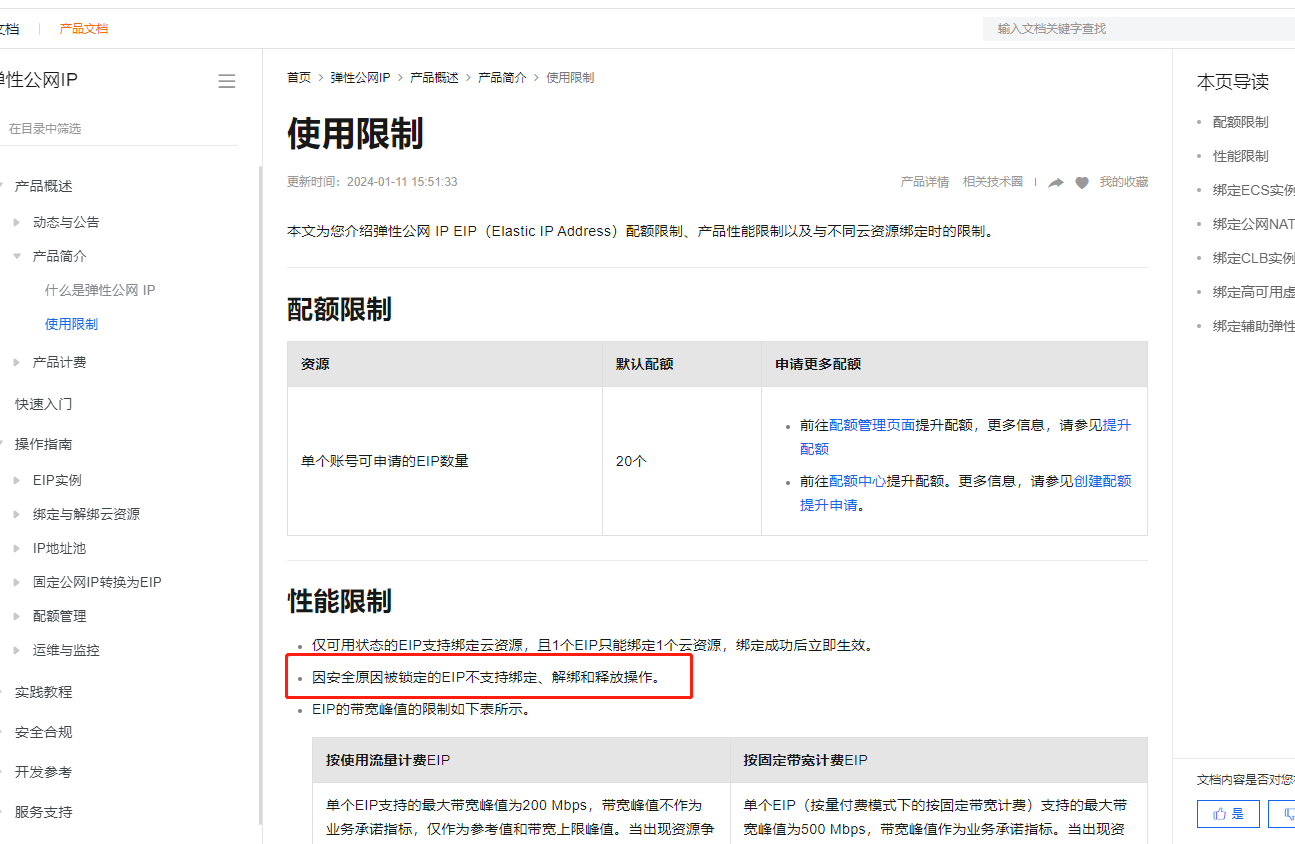Switch to 产品文档 top tab
The height and width of the screenshot is (844, 1295).
[84, 28]
